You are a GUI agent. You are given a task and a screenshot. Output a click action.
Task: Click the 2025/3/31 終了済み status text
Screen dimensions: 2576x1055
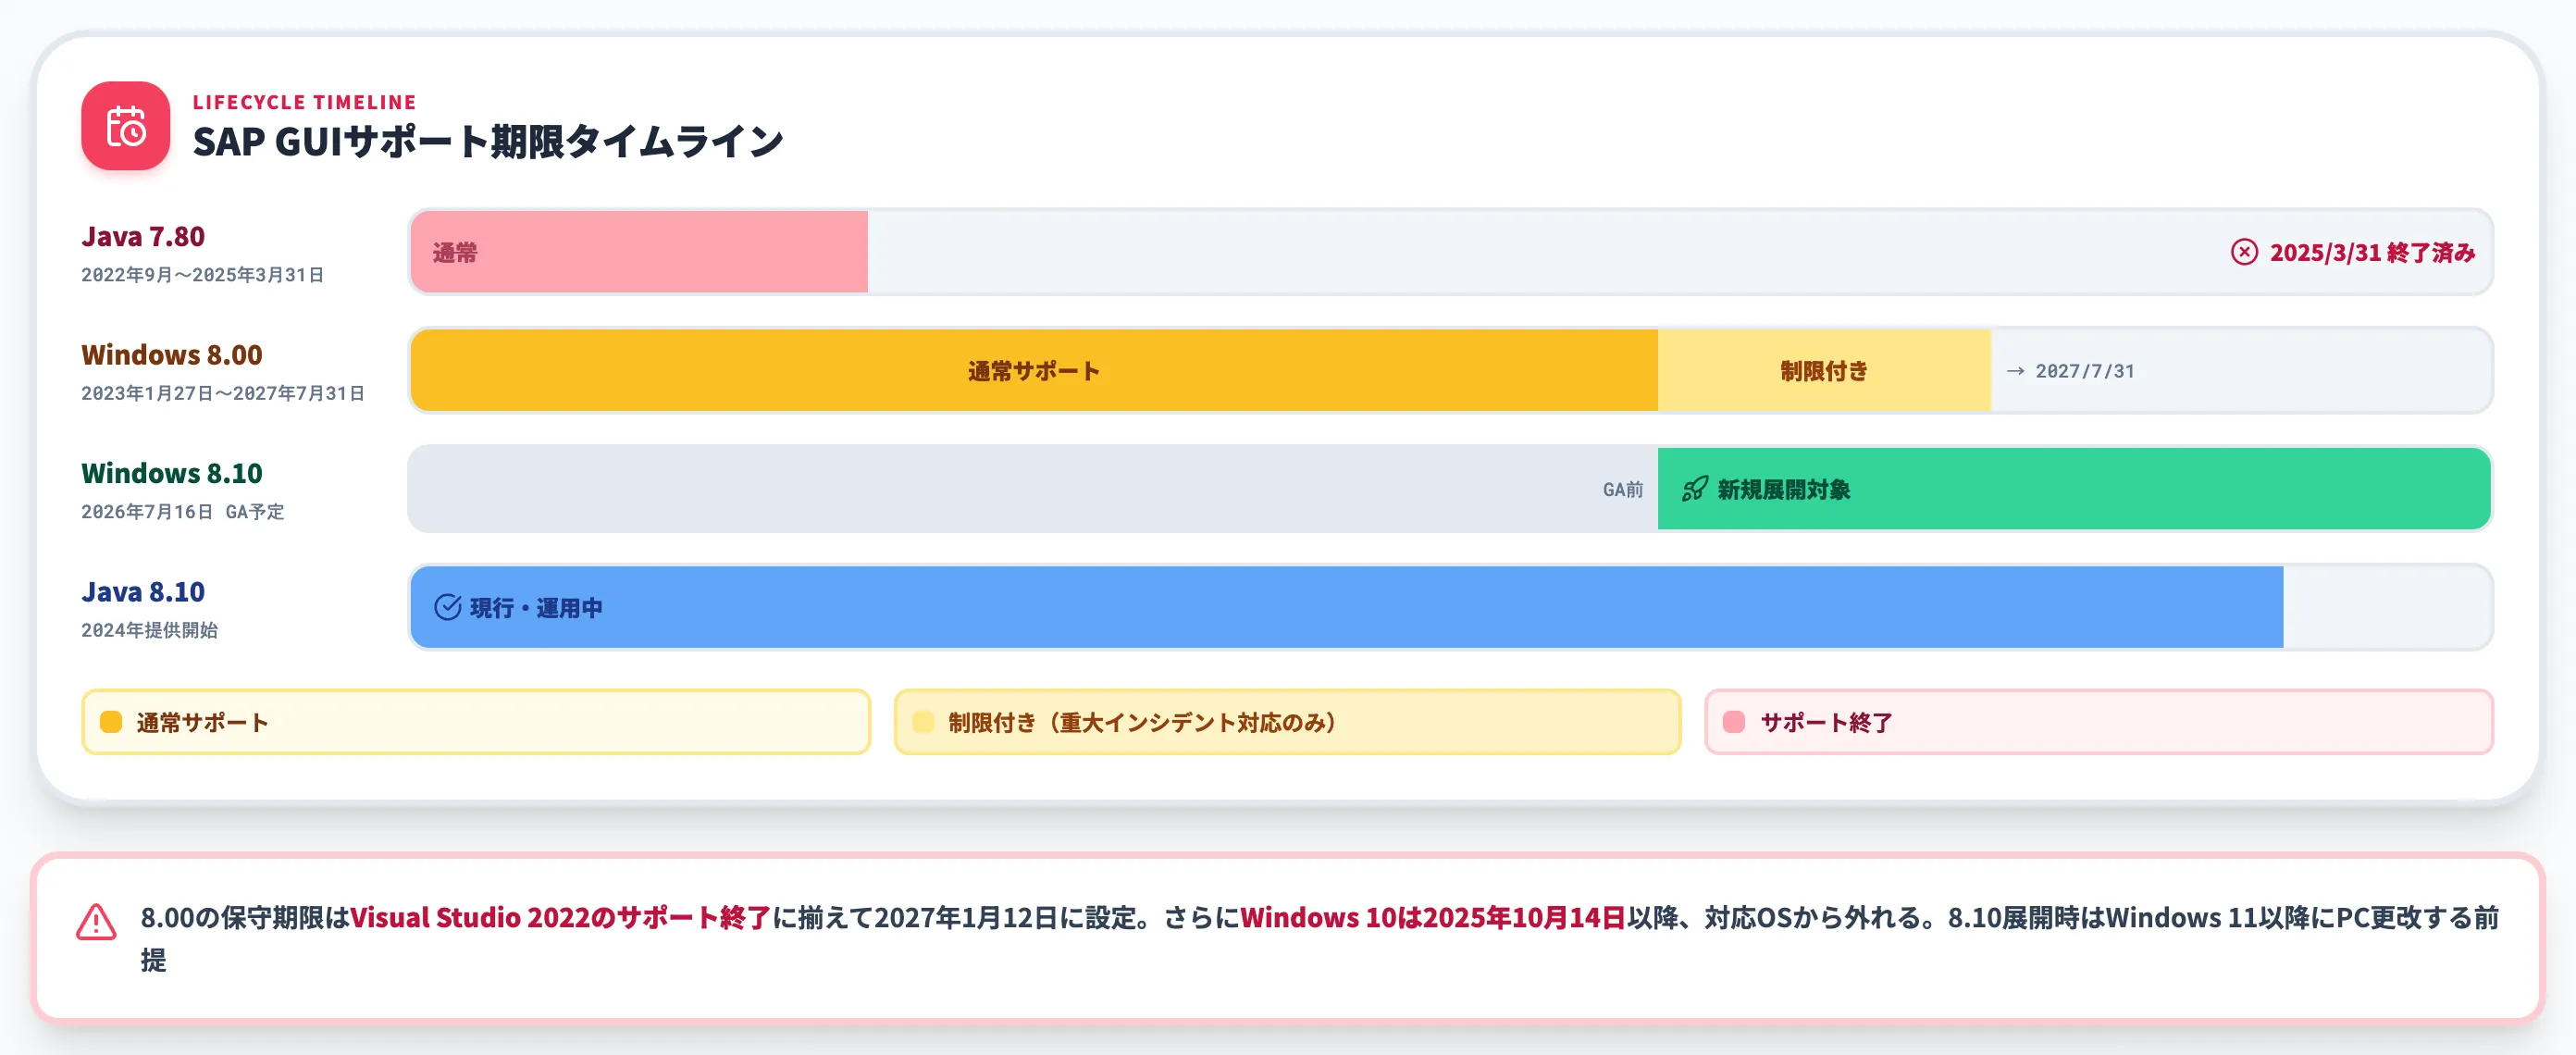tap(2372, 252)
